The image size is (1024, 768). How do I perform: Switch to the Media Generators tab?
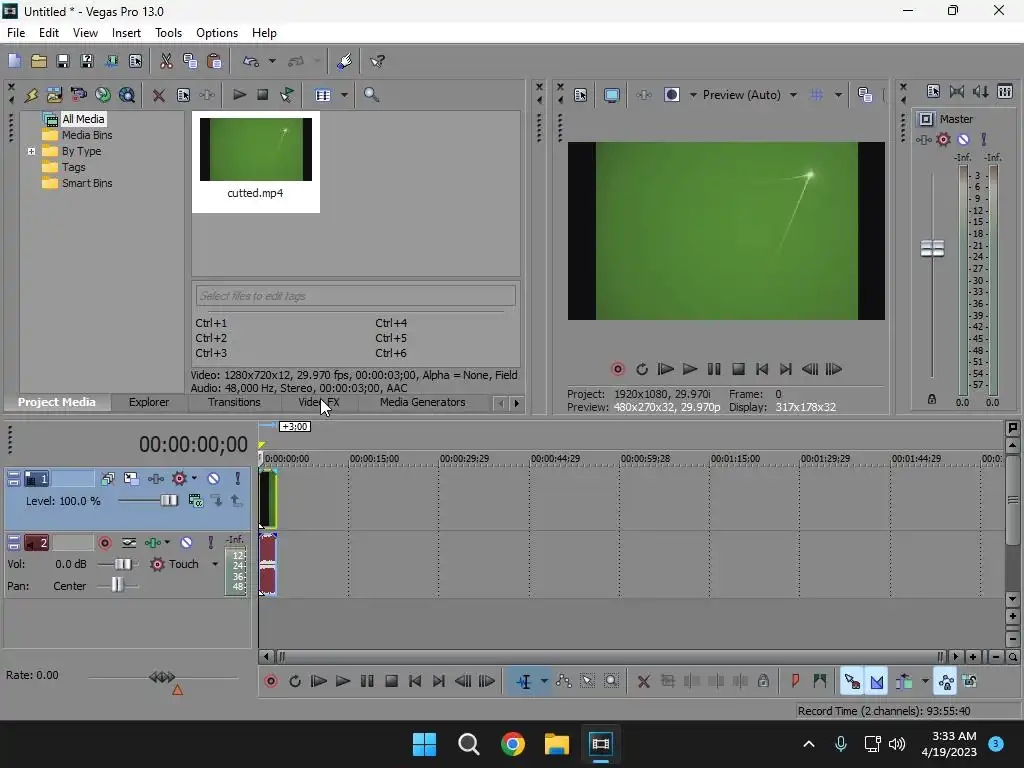tap(423, 402)
